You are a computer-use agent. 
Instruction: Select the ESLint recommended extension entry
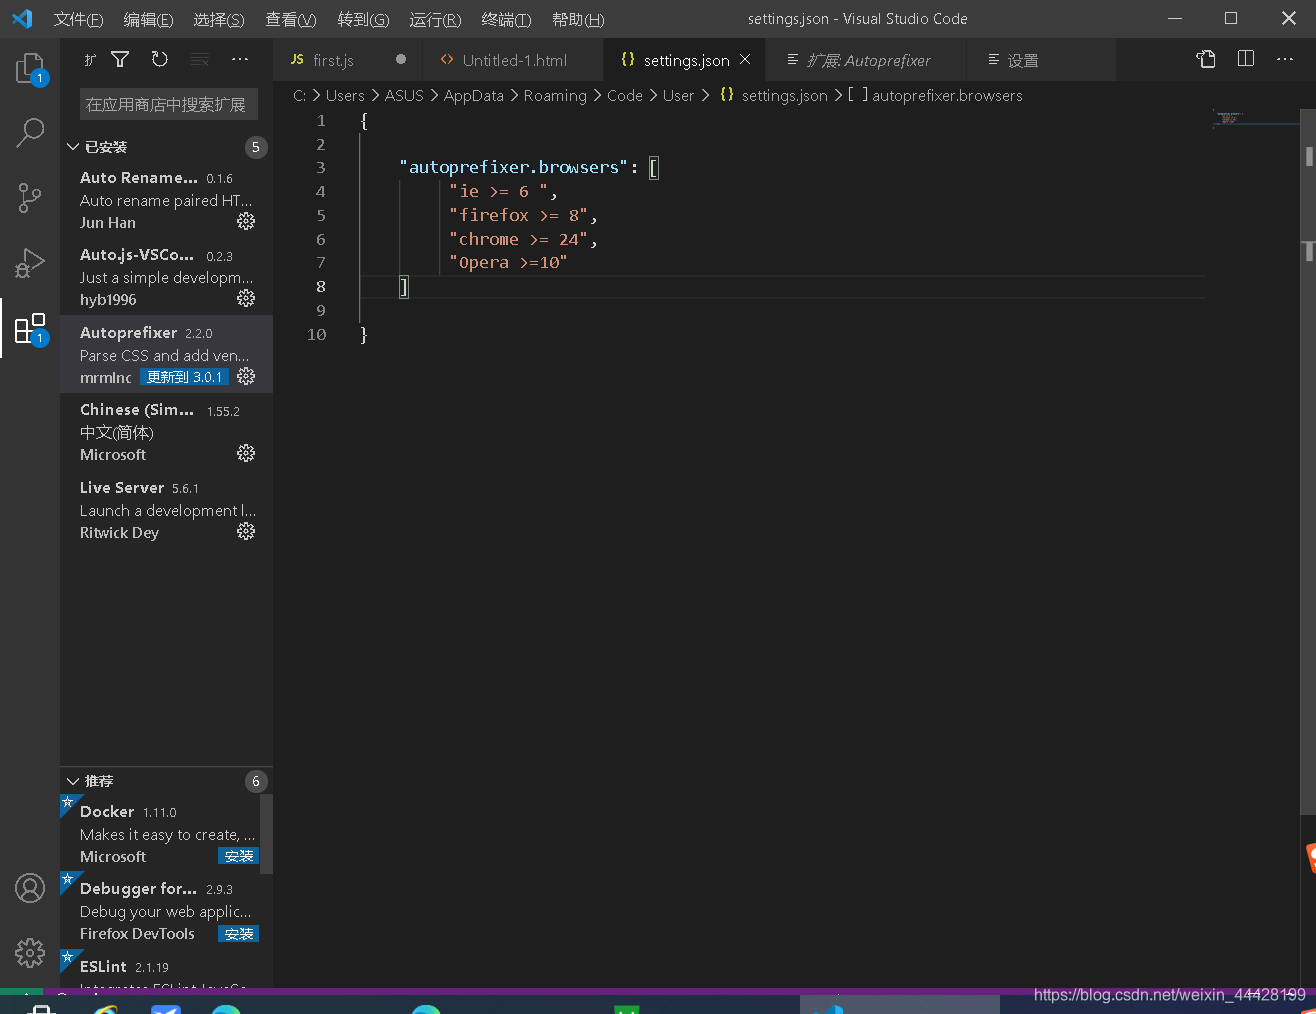[x=160, y=969]
